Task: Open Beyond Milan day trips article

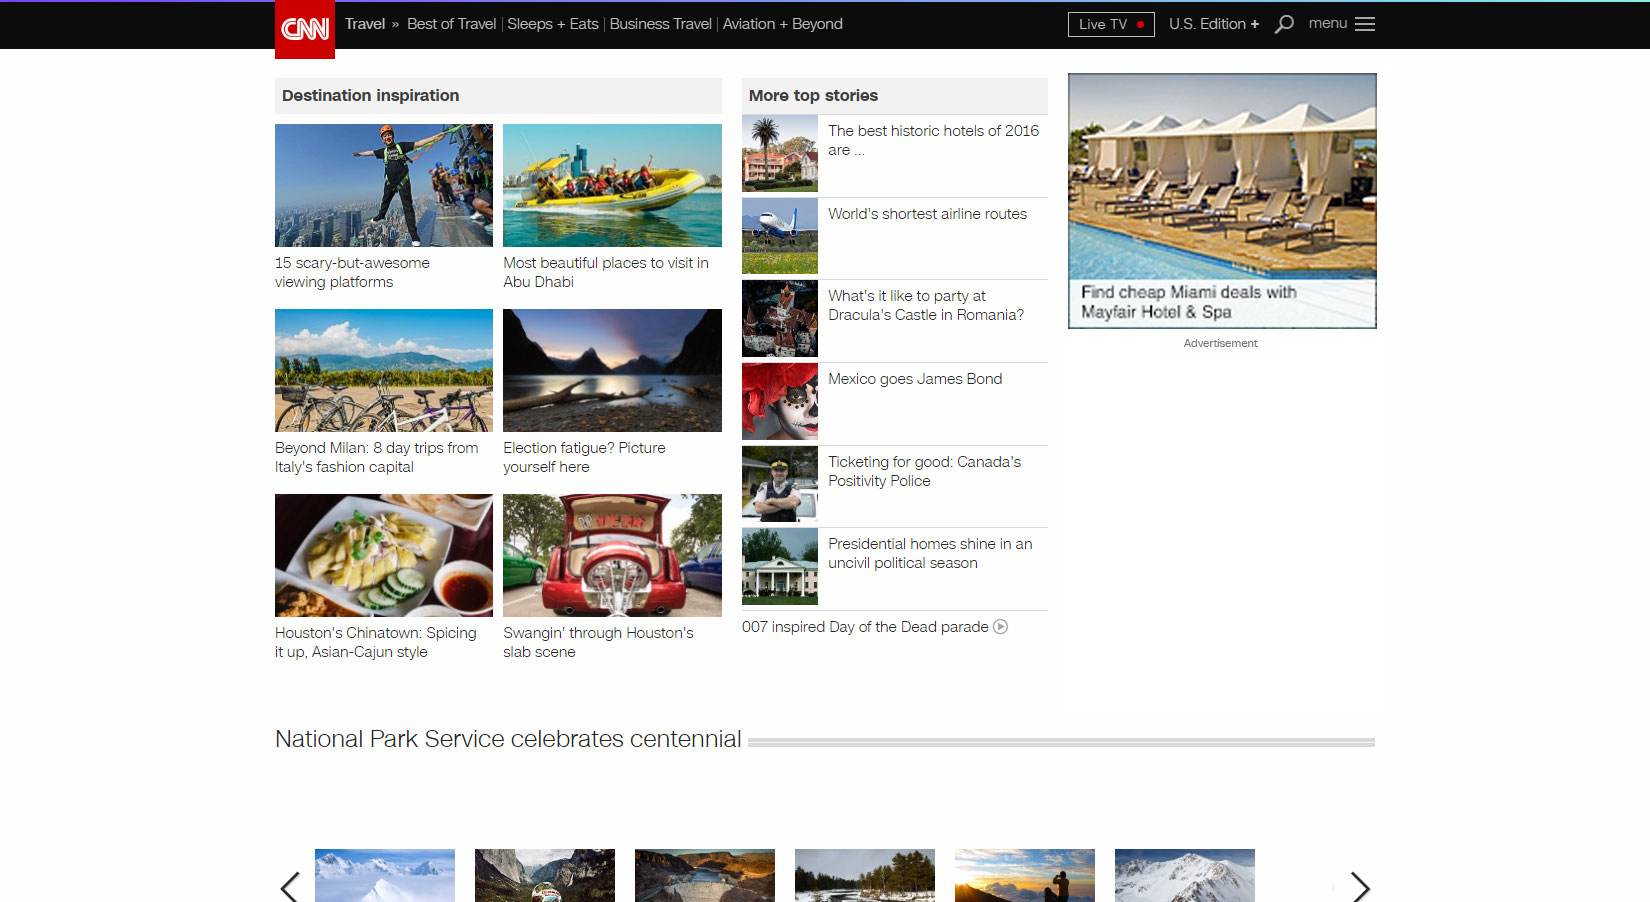Action: (377, 457)
